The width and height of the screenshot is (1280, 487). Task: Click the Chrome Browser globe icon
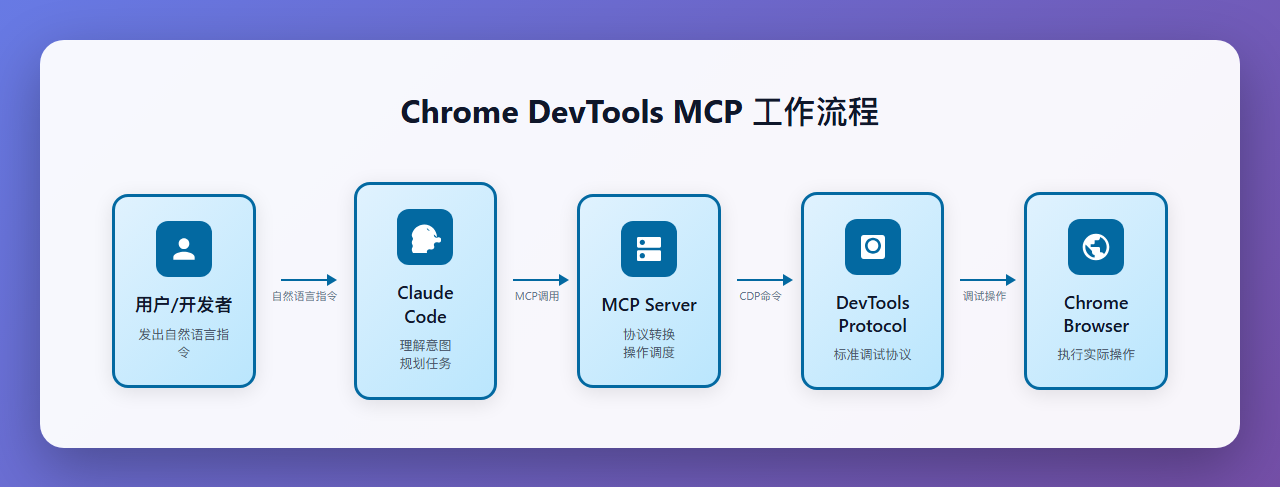click(x=1096, y=246)
